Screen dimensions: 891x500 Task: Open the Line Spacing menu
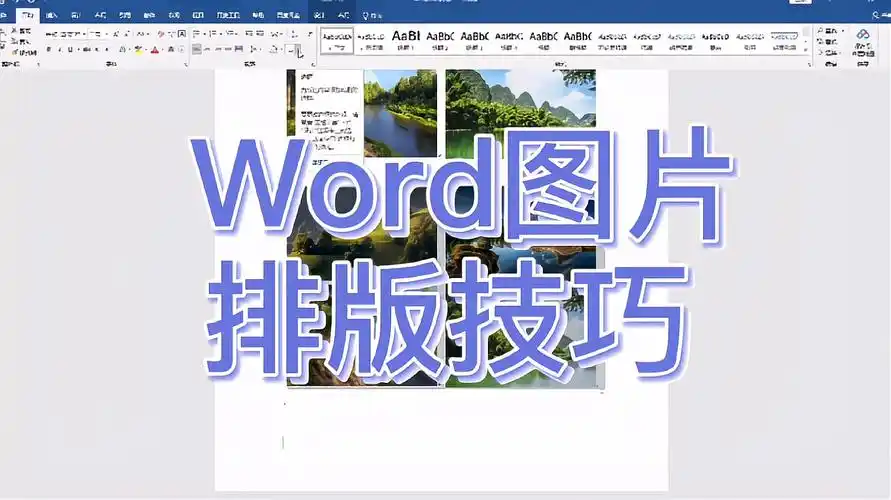255,49
